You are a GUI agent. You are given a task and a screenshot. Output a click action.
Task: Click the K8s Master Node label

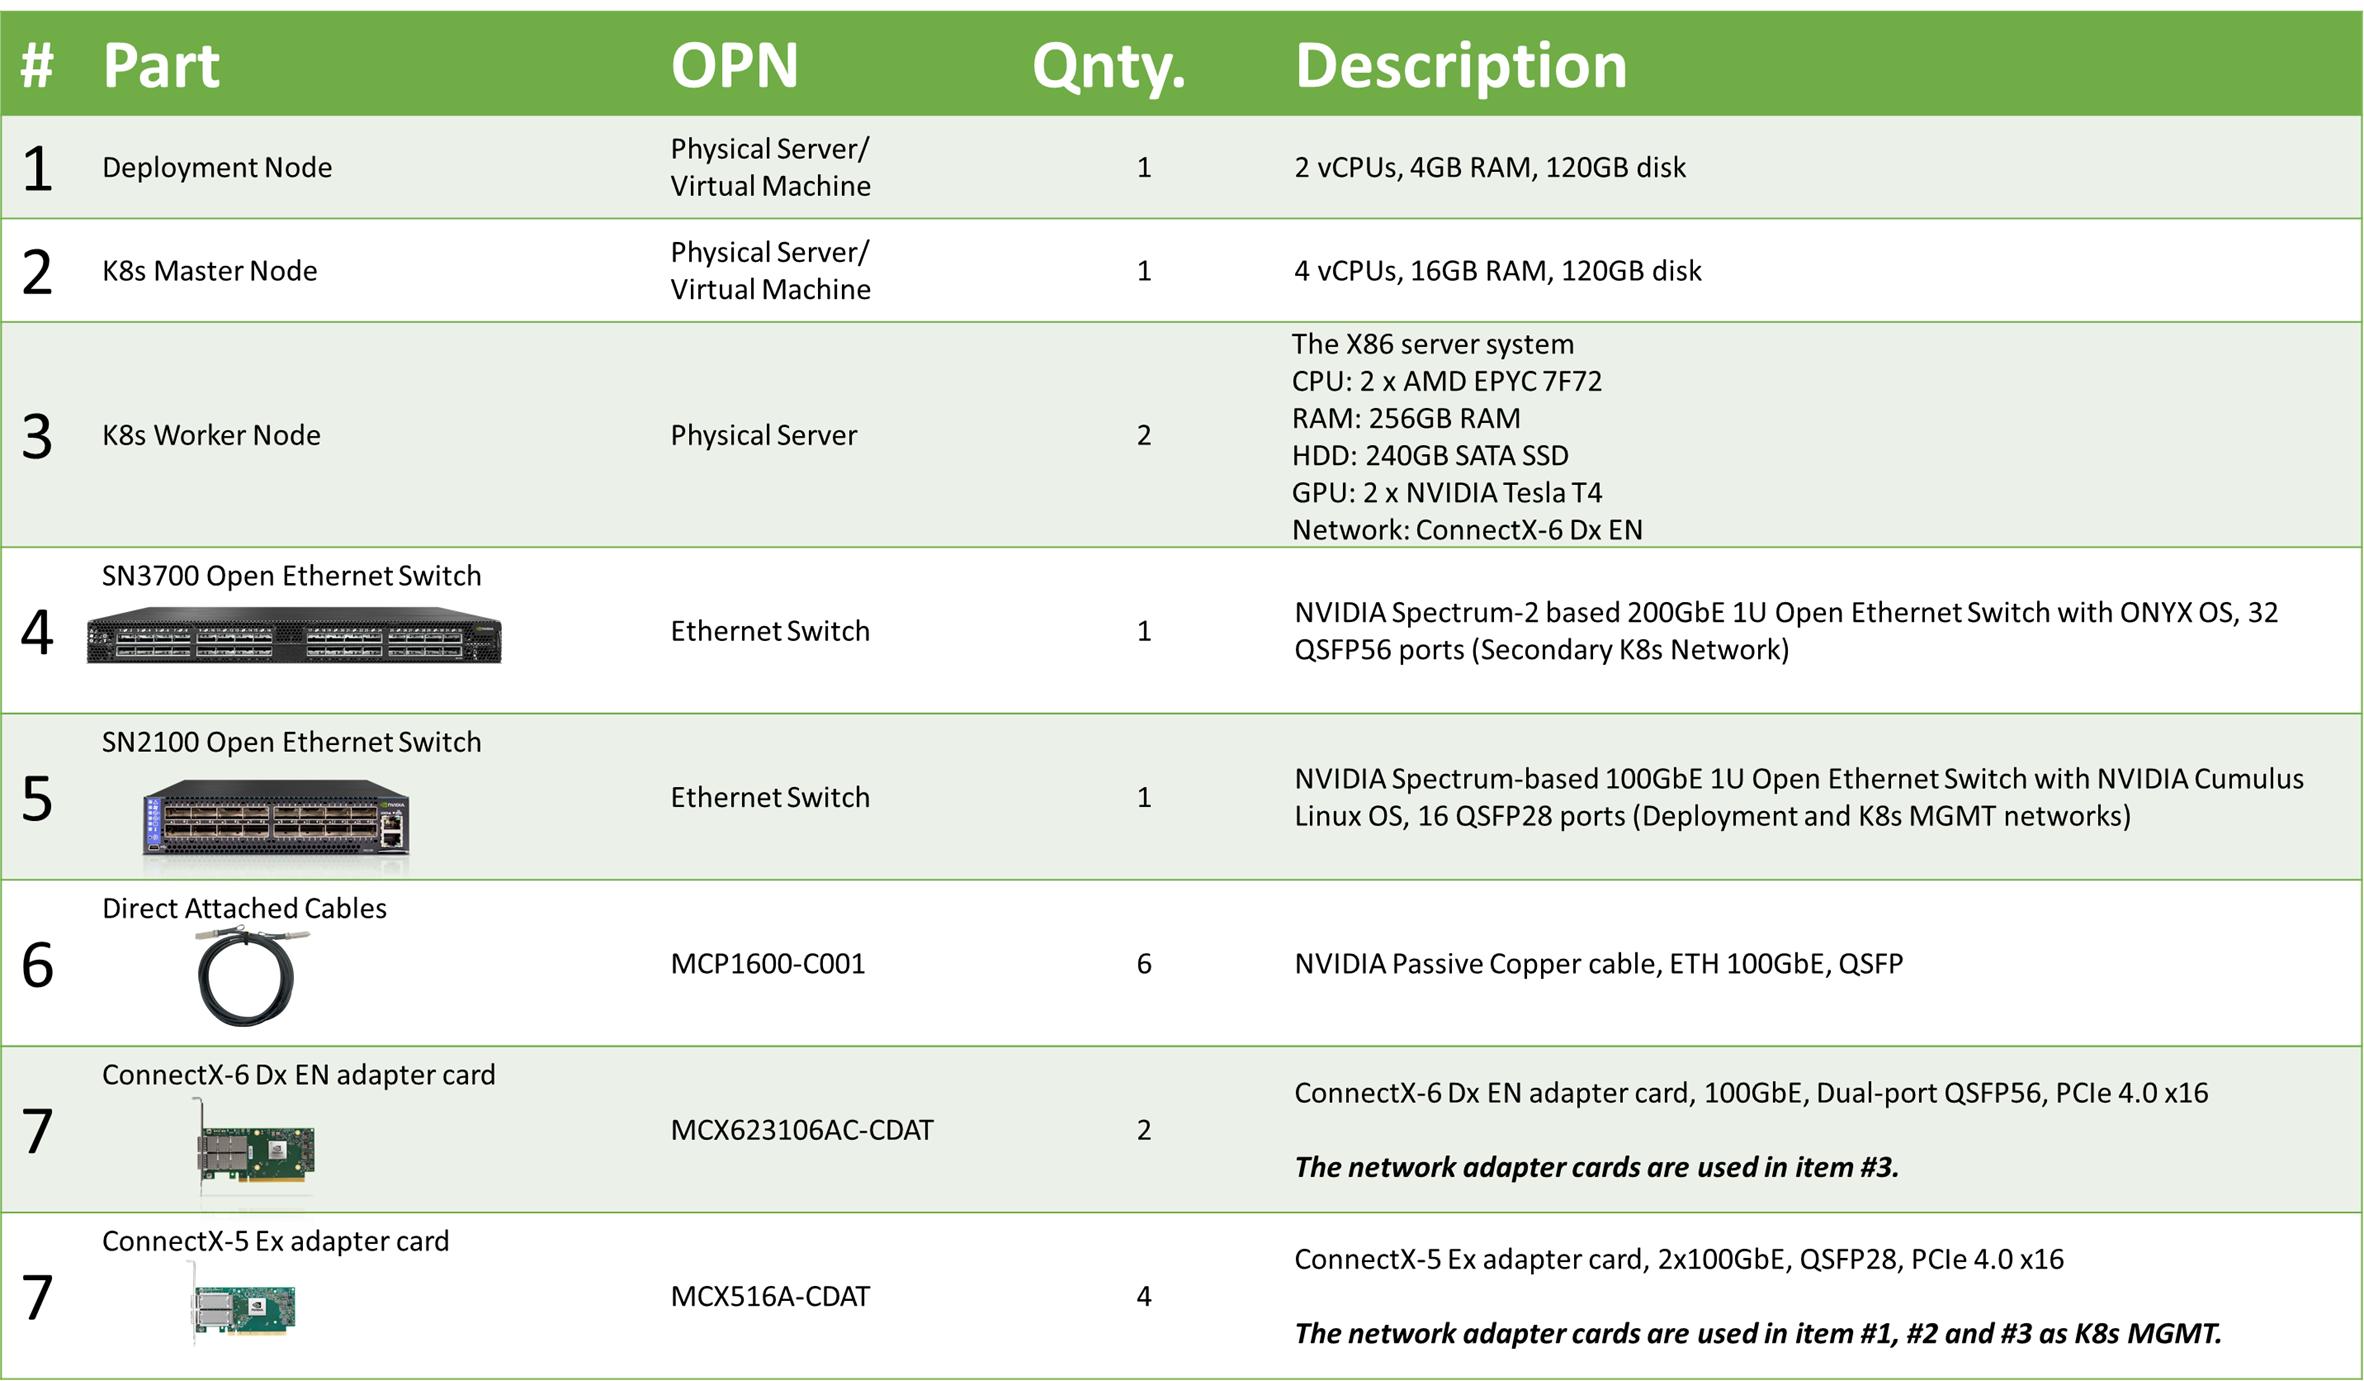point(210,270)
